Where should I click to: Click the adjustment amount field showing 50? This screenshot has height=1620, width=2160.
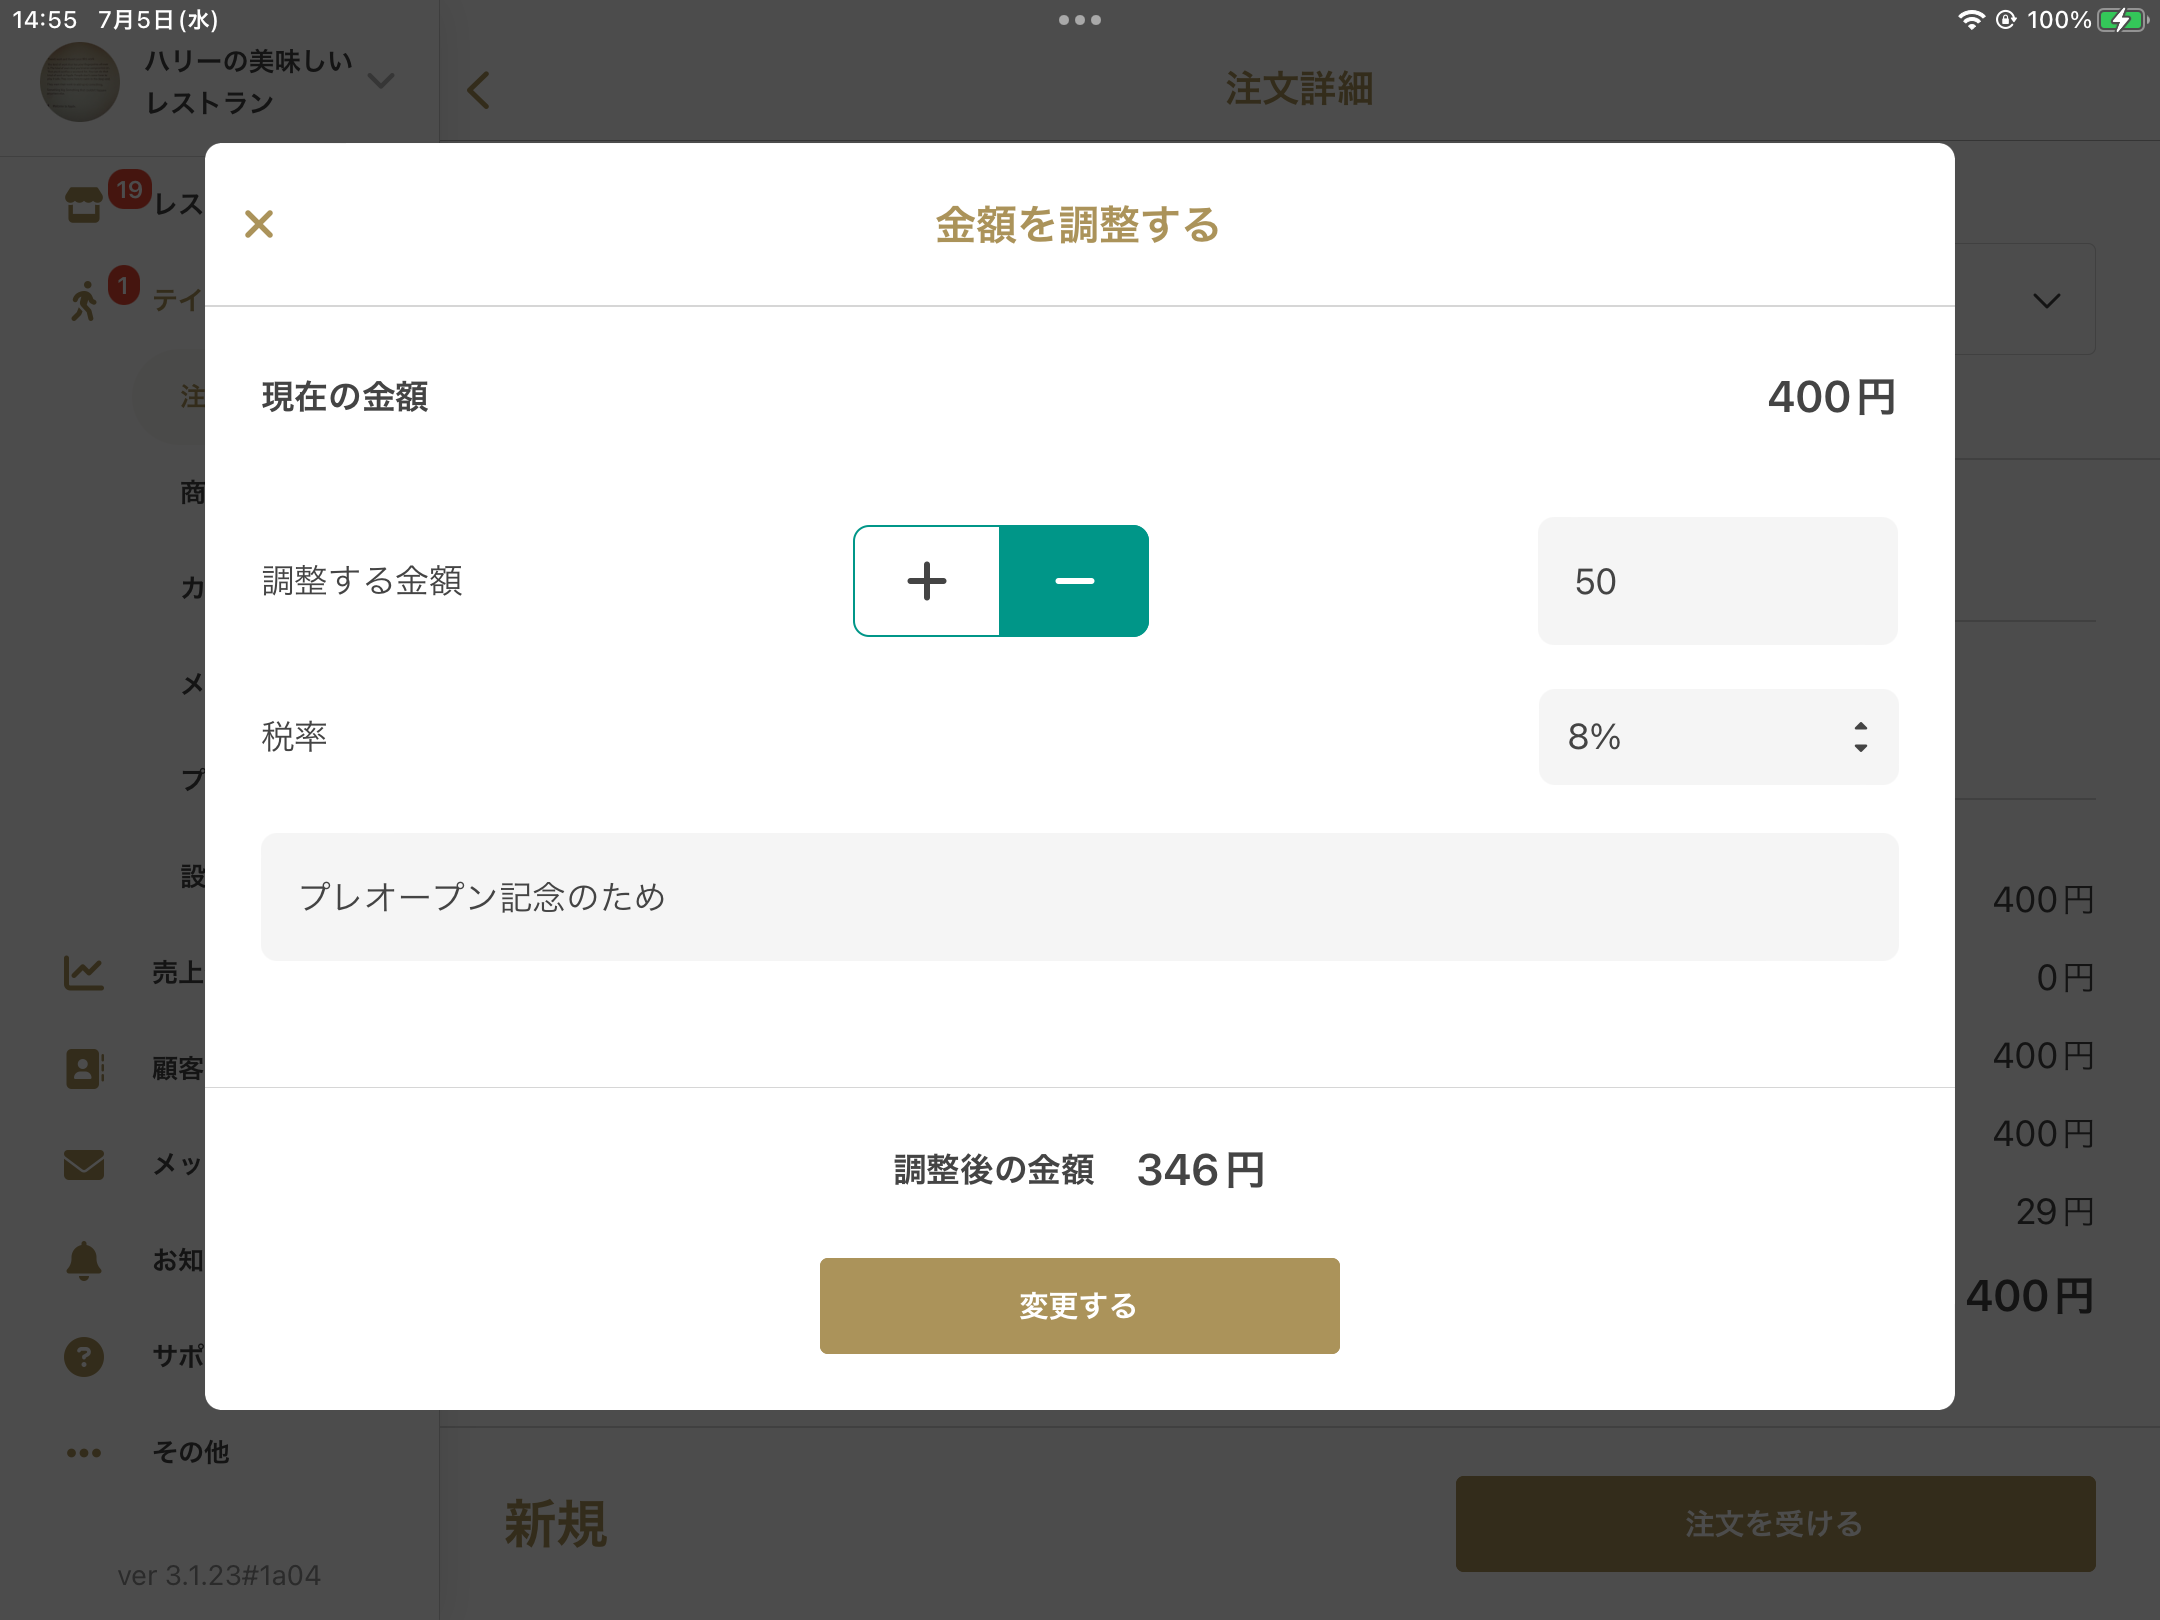click(x=1717, y=581)
